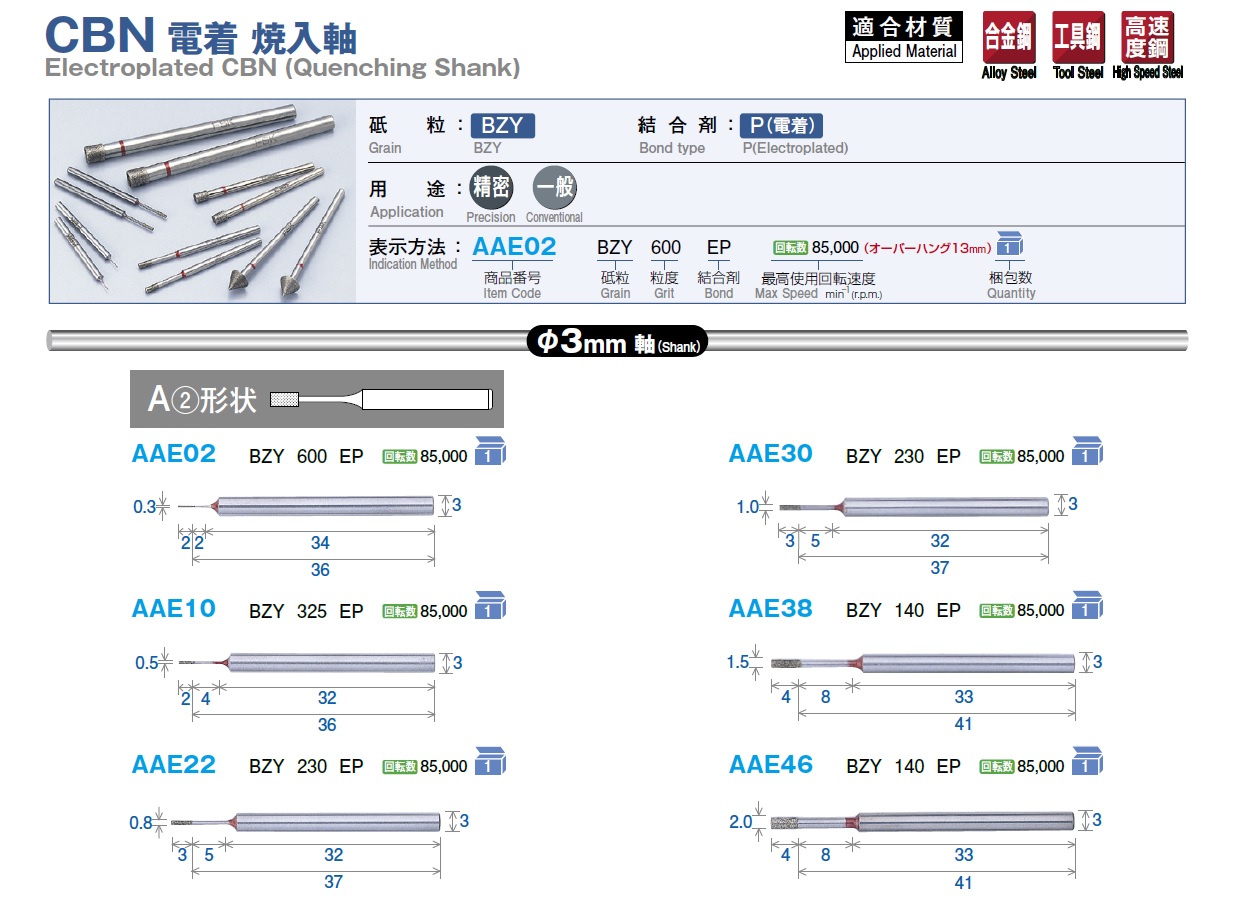Click the Alloy Steel material icon
1243x907 pixels.
[x=1008, y=38]
